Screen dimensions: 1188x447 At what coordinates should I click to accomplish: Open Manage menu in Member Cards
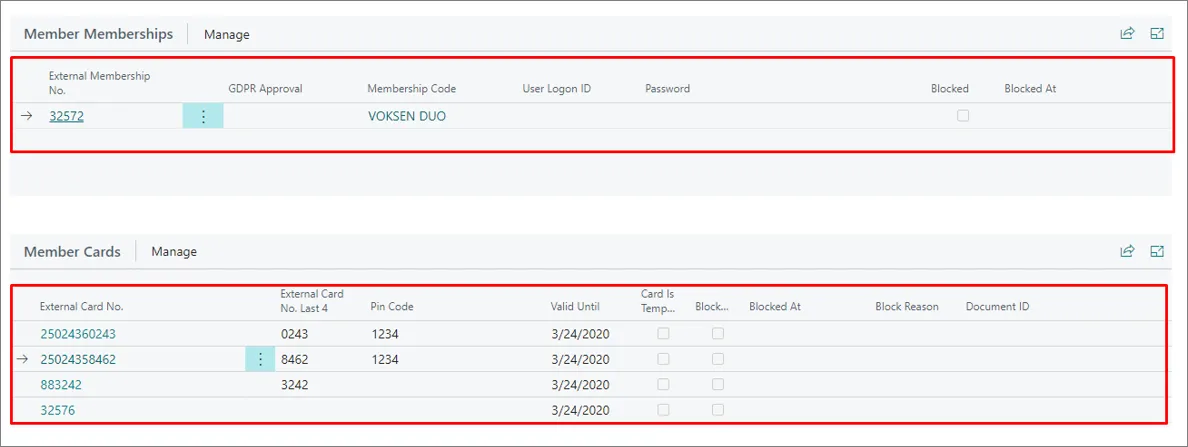174,252
